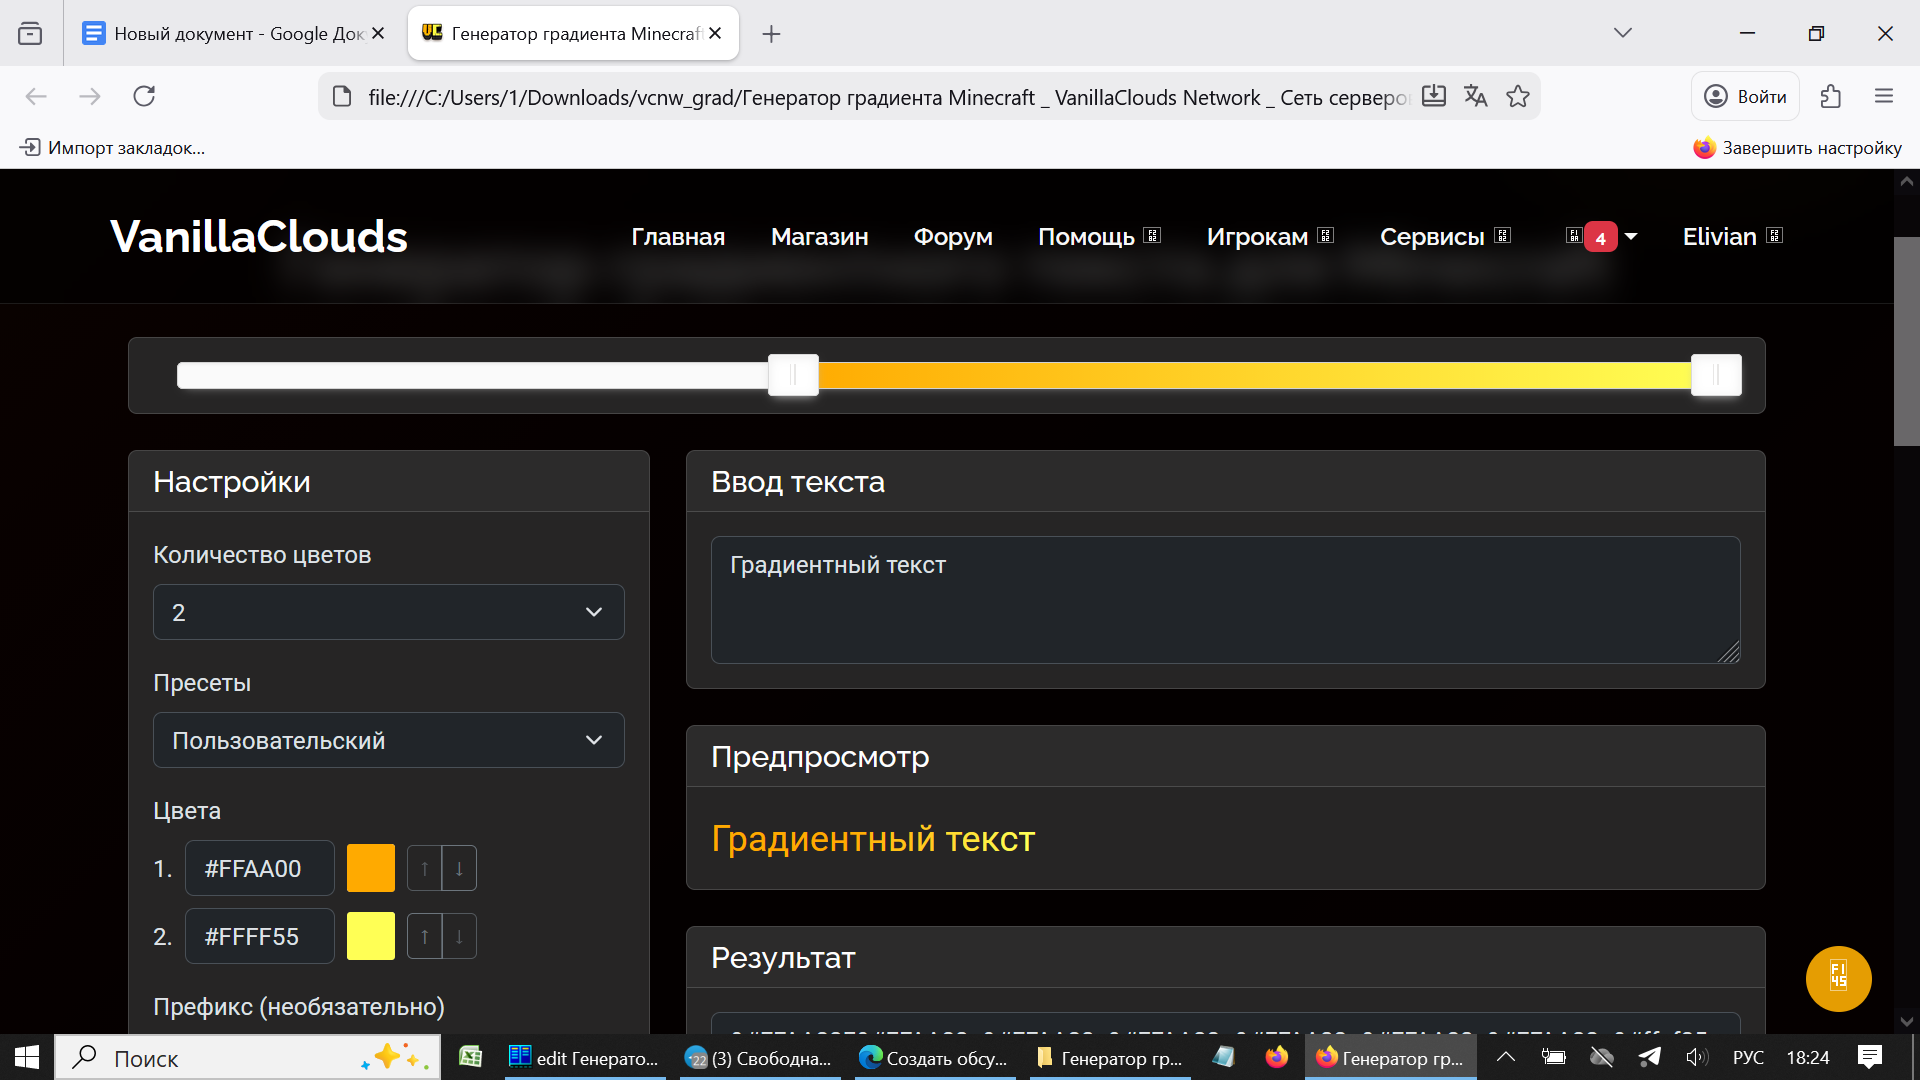Click the reload page icon
The height and width of the screenshot is (1080, 1920).
[144, 96]
